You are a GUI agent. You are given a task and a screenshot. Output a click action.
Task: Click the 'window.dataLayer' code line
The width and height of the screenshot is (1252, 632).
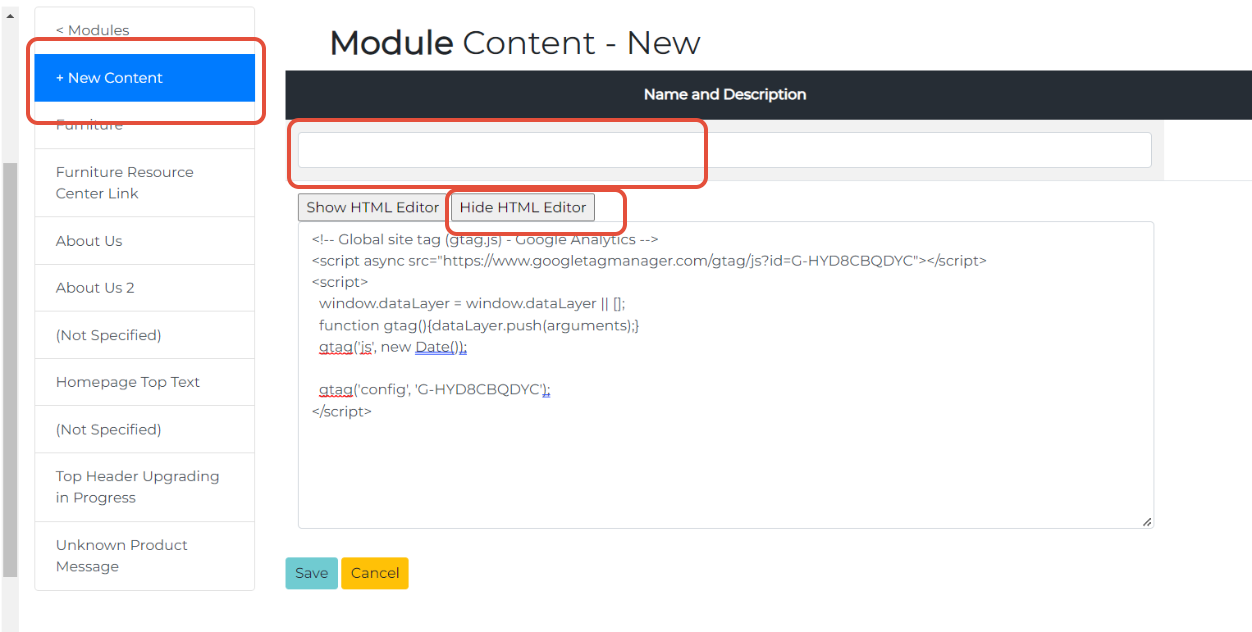click(472, 303)
